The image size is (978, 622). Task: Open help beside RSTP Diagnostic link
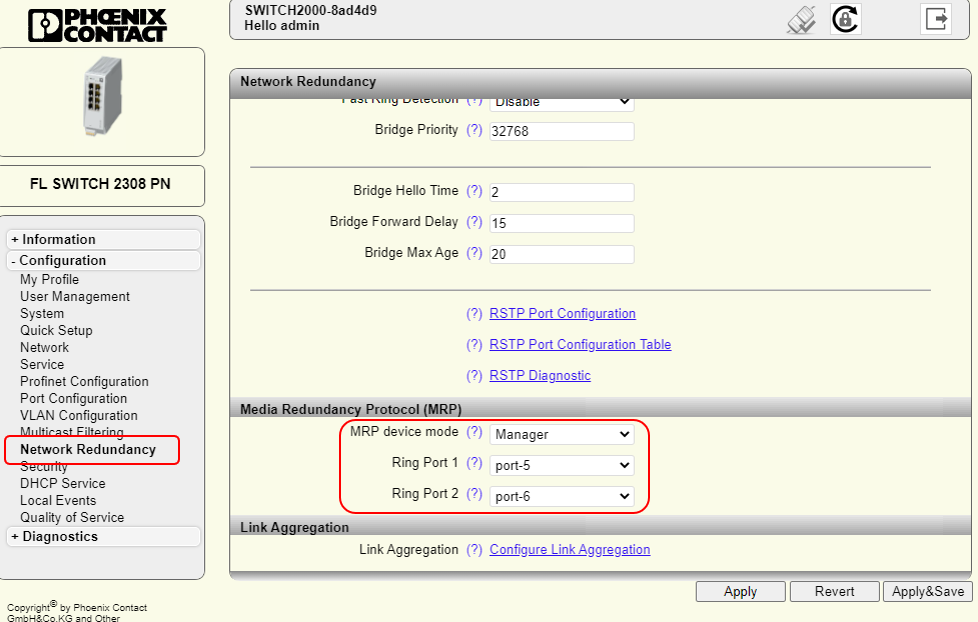[x=474, y=375]
